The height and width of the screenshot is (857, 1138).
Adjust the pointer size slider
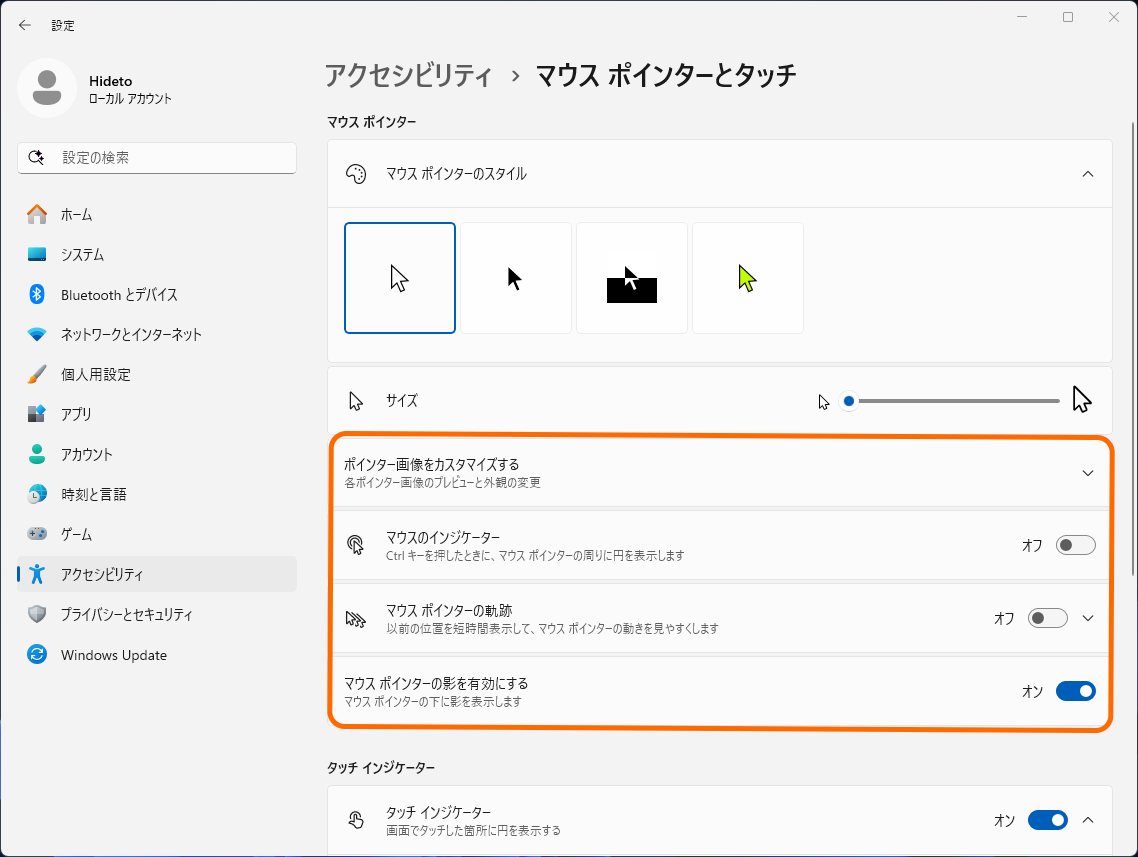pyautogui.click(x=848, y=399)
